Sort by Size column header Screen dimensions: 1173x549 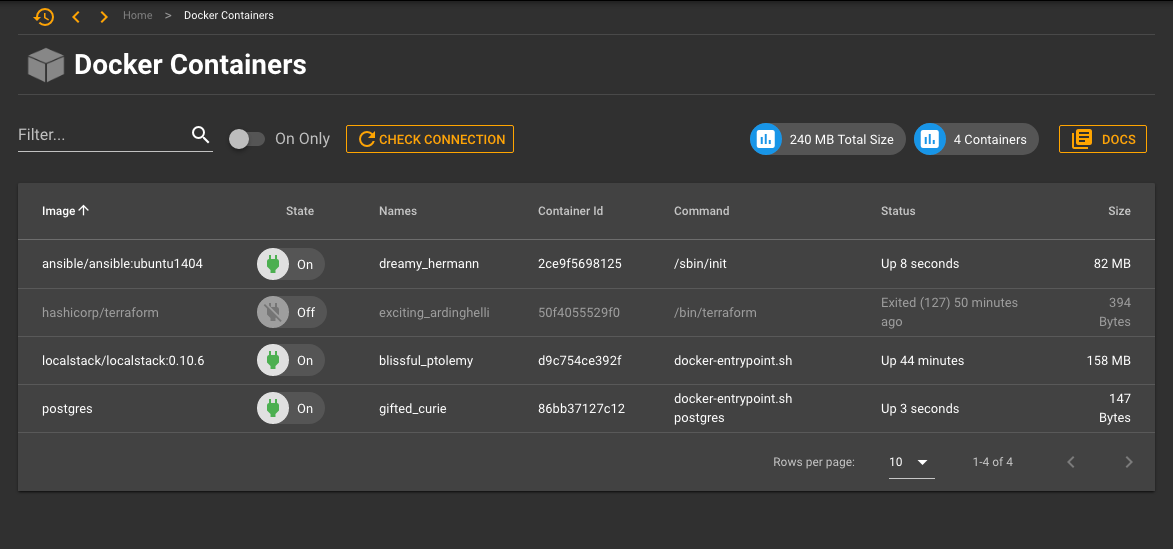pos(1119,211)
